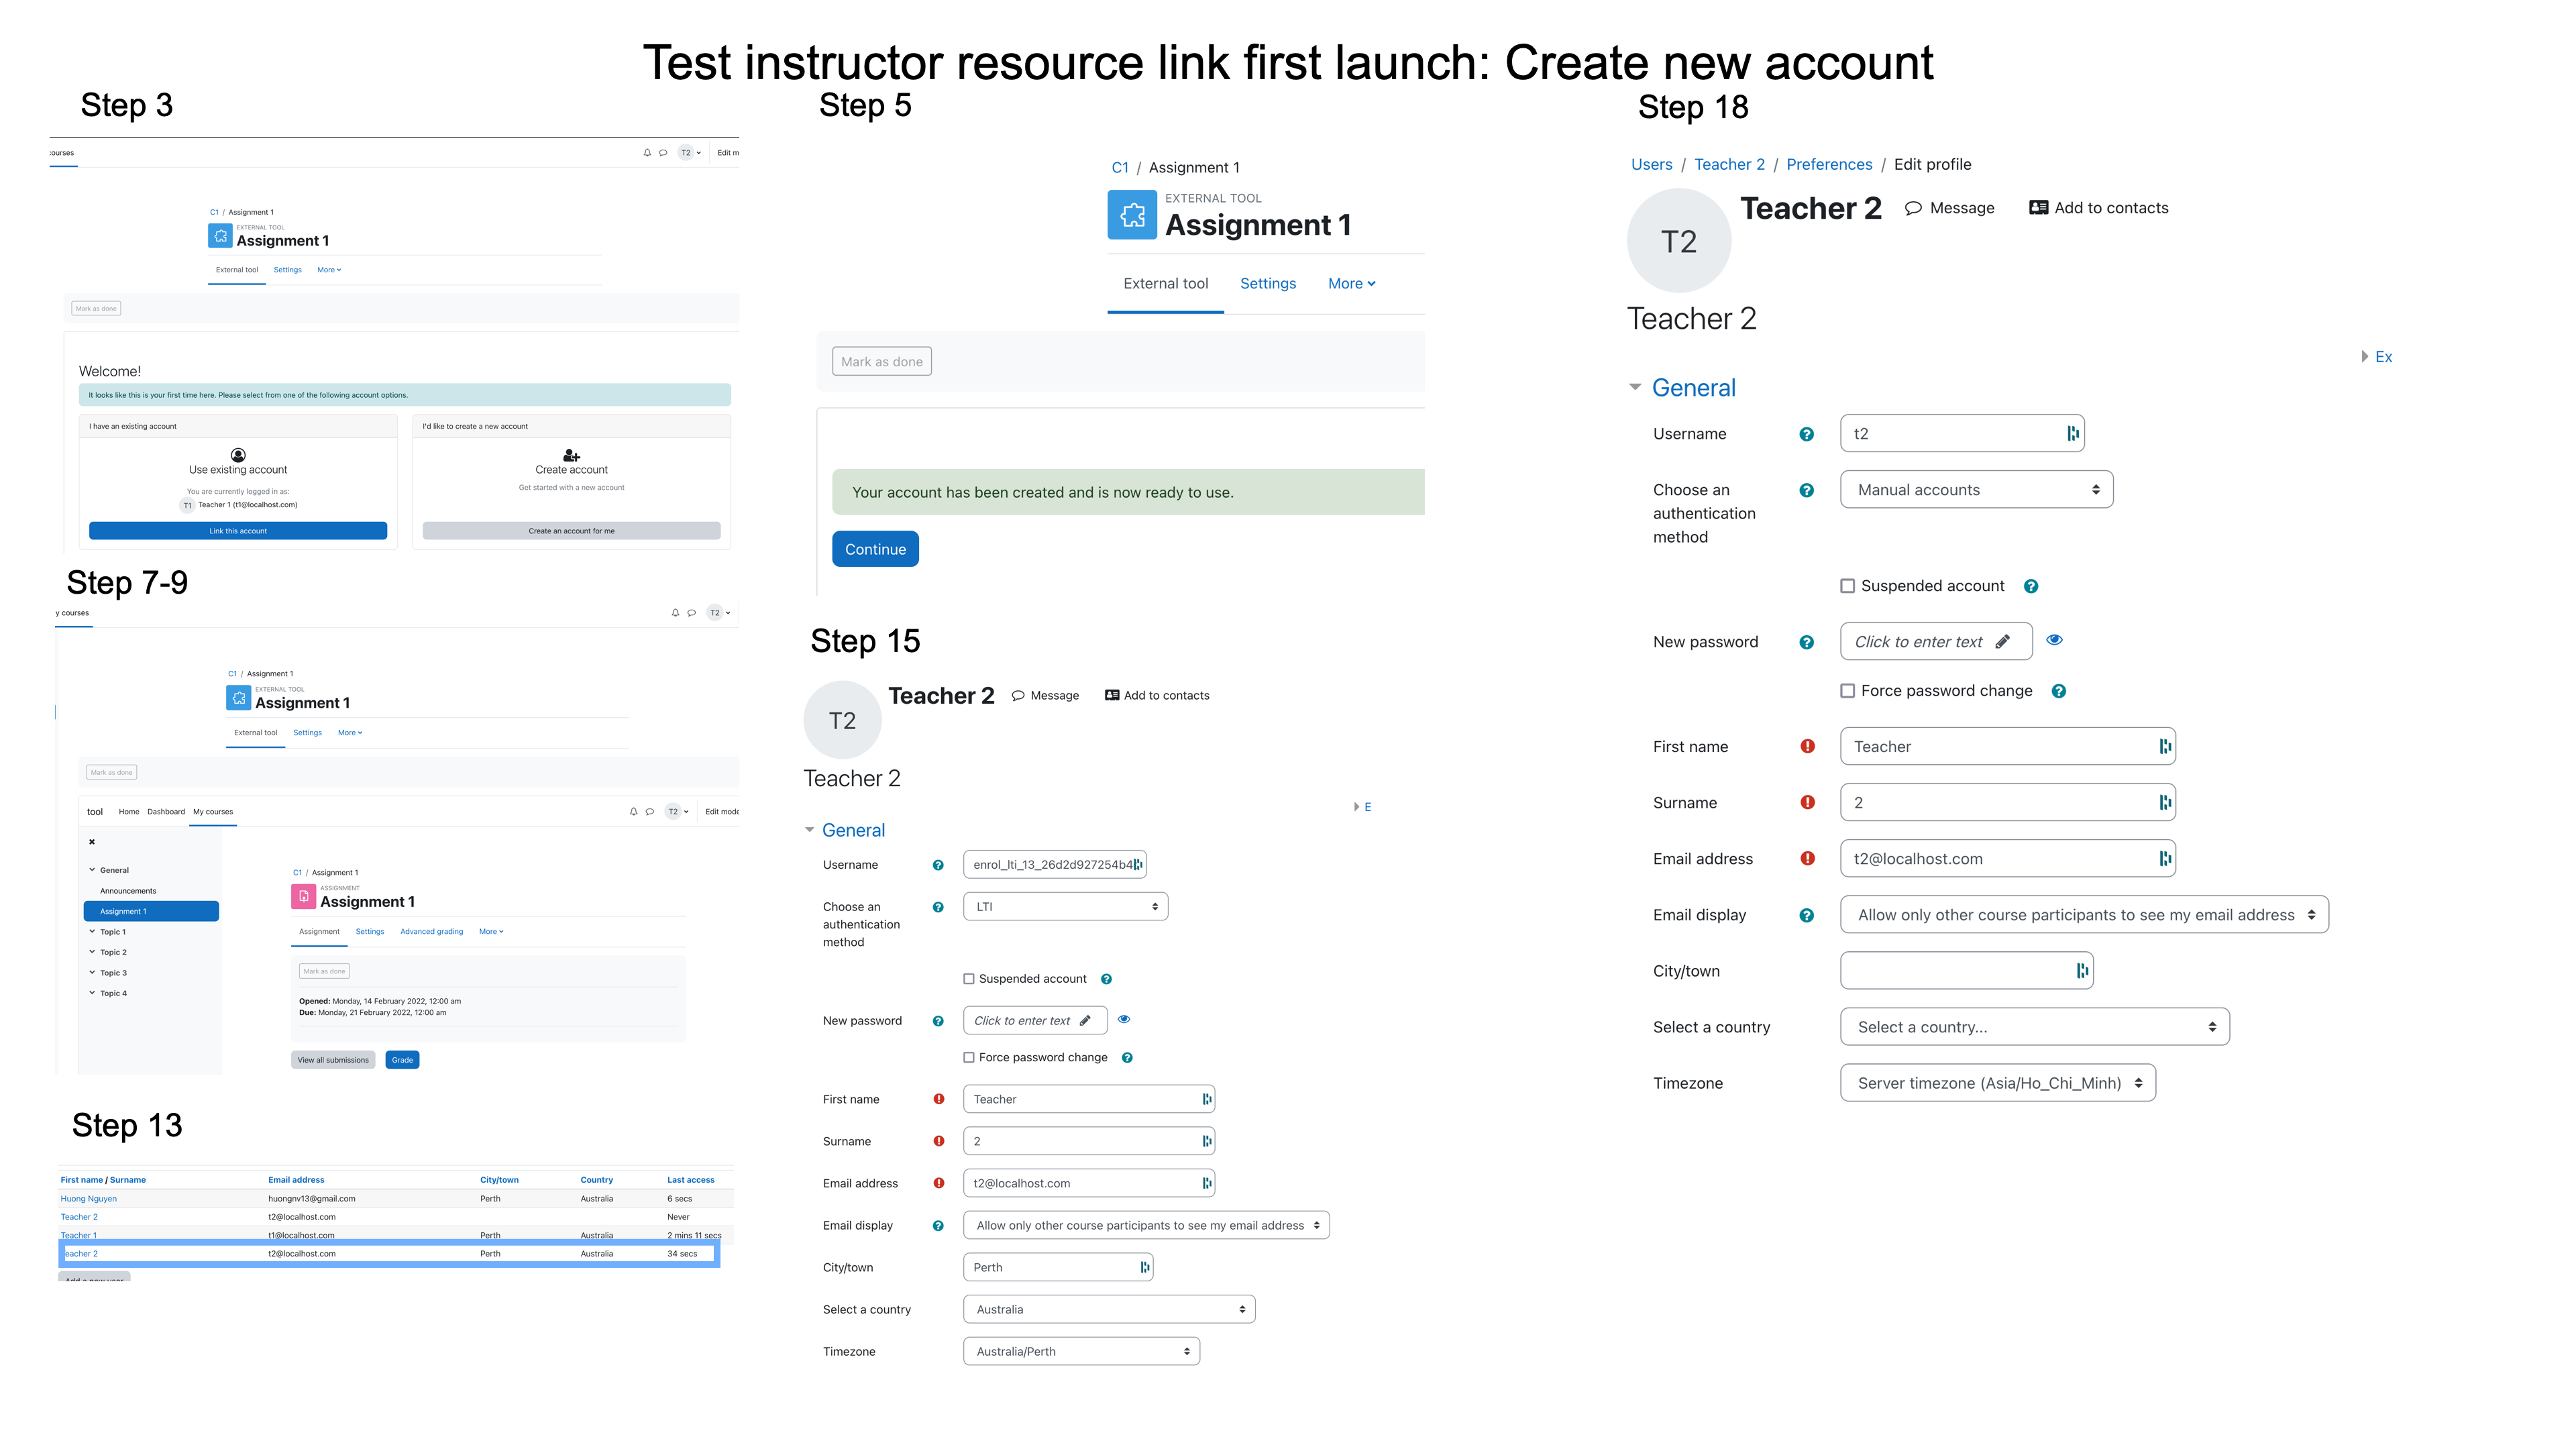Check Suspended account box in Step 15
Image resolution: width=2576 pixels, height=1449 pixels.
point(968,979)
